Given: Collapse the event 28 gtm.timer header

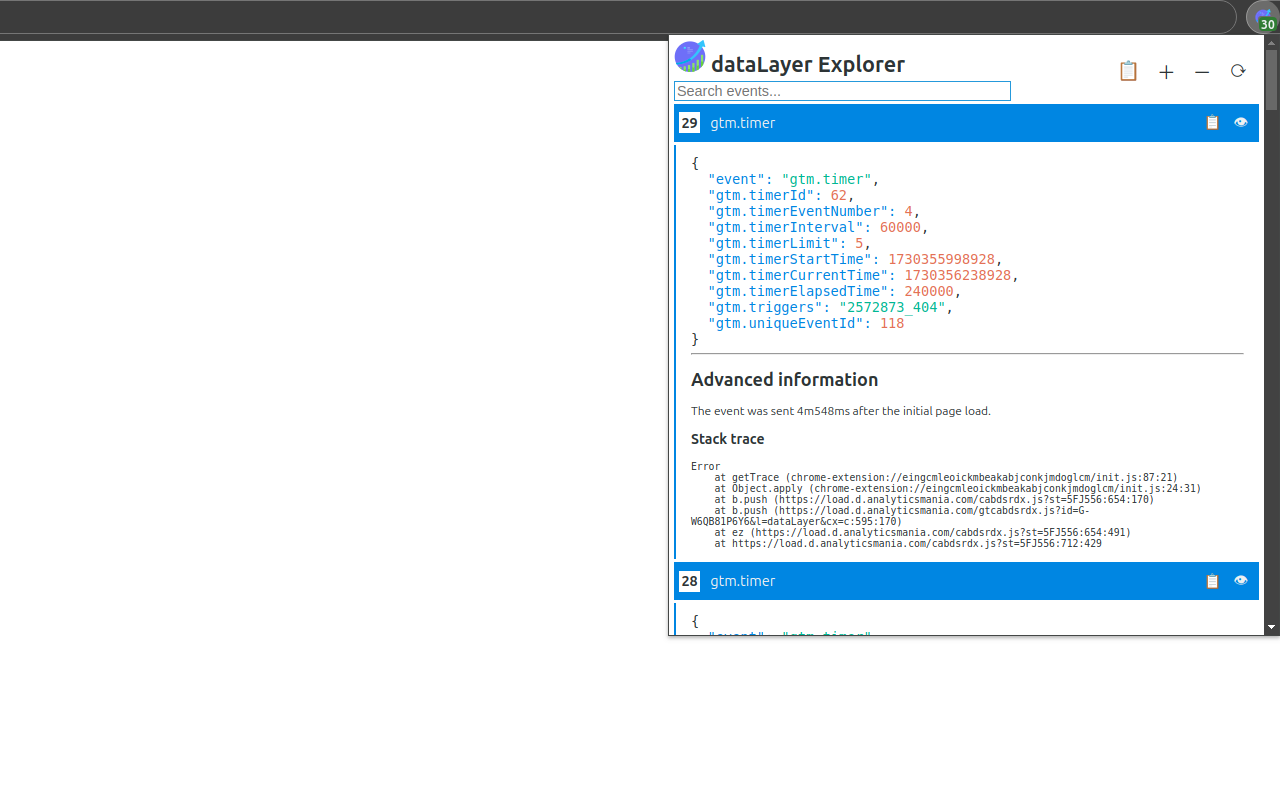Looking at the screenshot, I should click(x=966, y=581).
